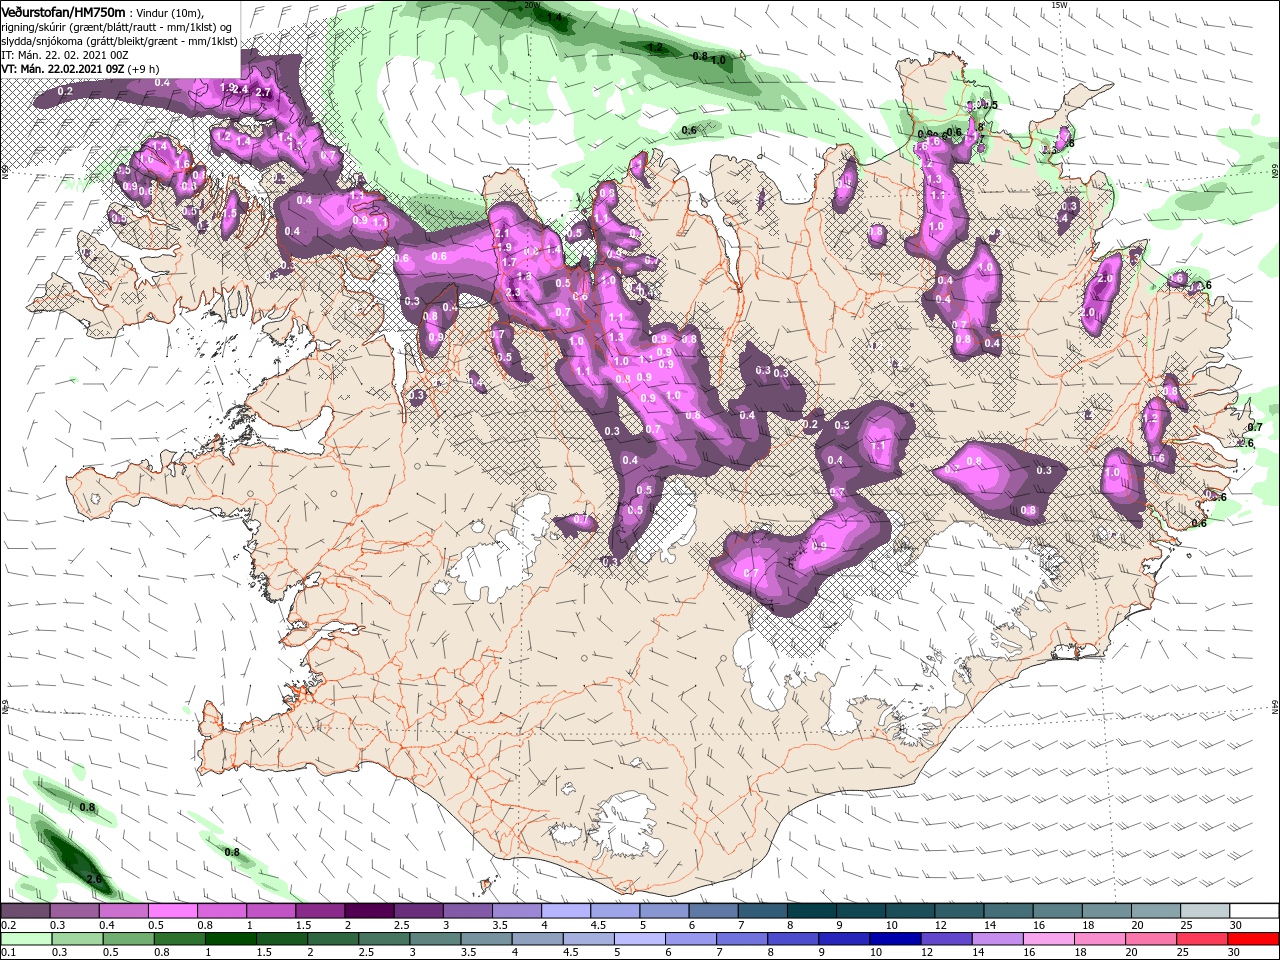
Task: Click the 15W longitude label
Action: tap(1059, 5)
